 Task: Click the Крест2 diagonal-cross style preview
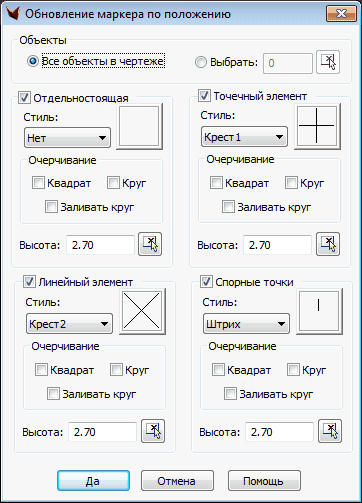click(142, 311)
